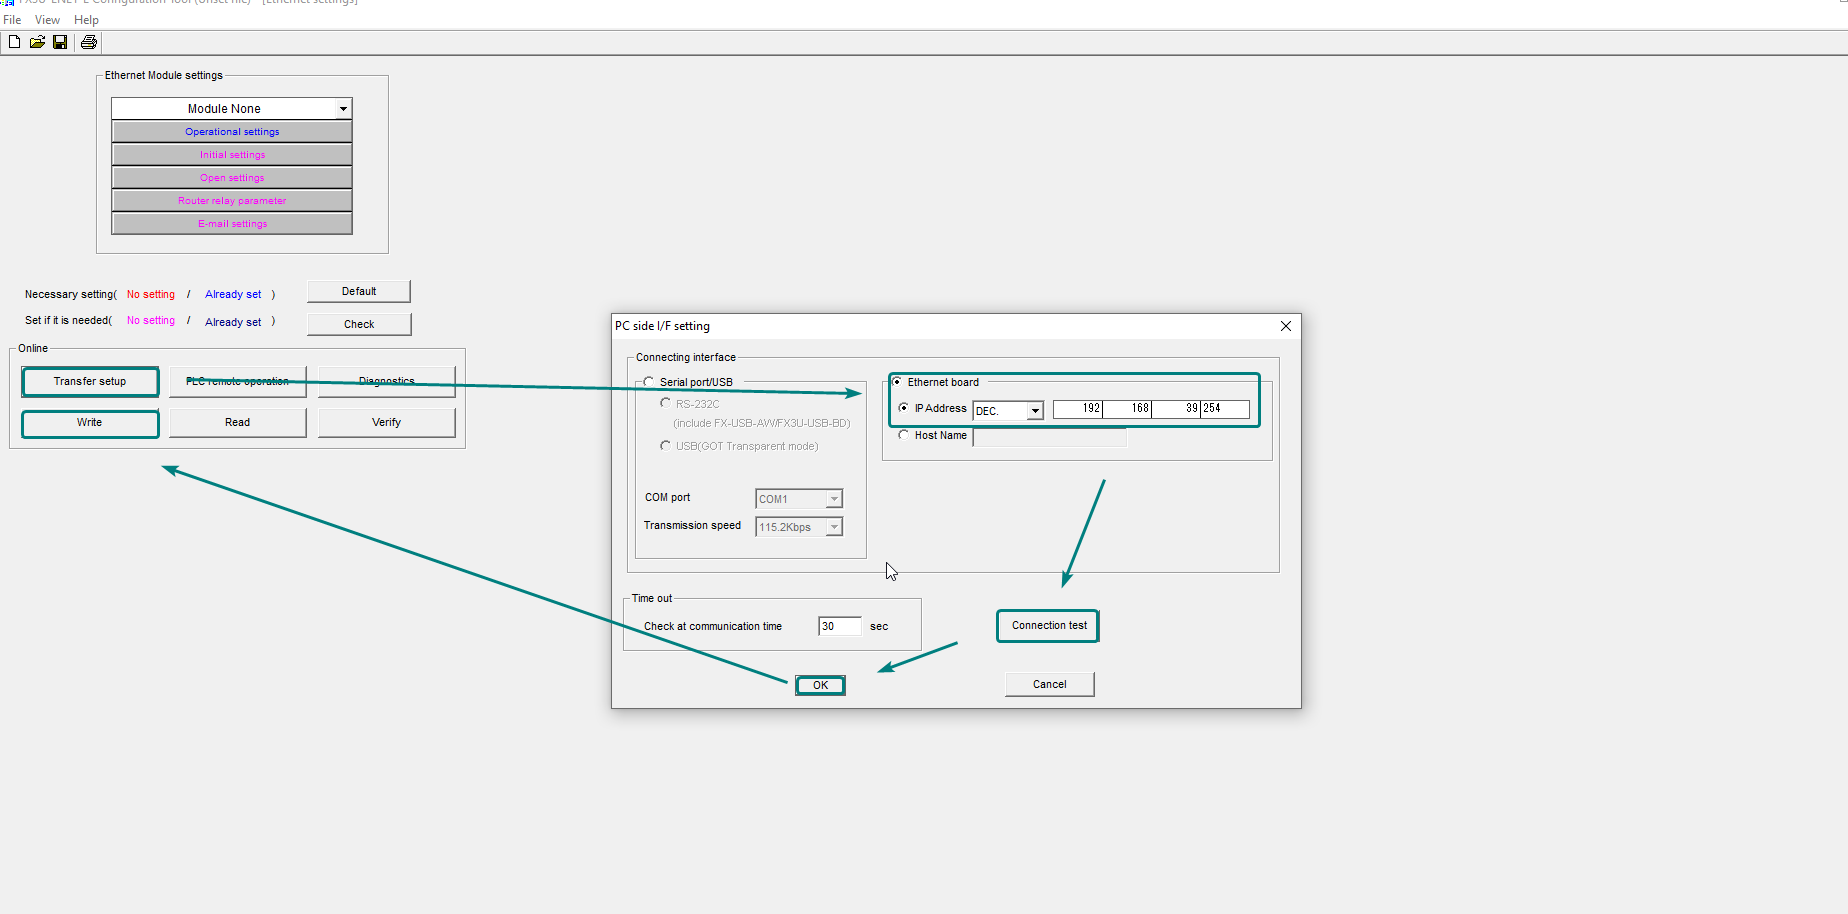Select the Ethernet board radio button
Viewport: 1848px width, 914px height.
point(897,382)
